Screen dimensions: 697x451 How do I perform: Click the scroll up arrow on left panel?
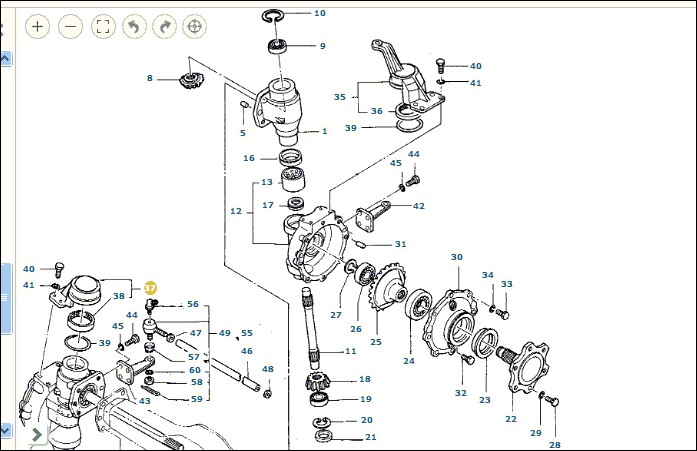[x=5, y=59]
